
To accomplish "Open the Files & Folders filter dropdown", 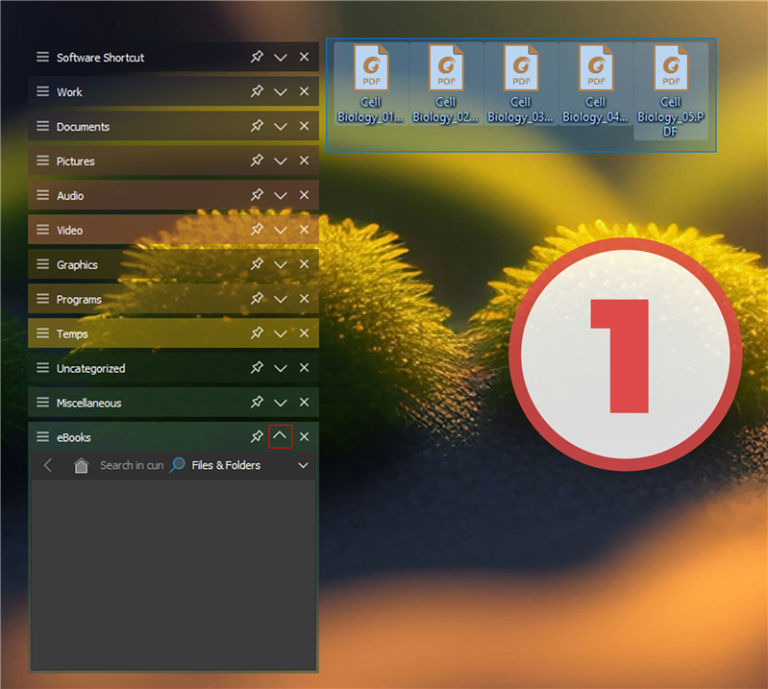I will coord(303,465).
